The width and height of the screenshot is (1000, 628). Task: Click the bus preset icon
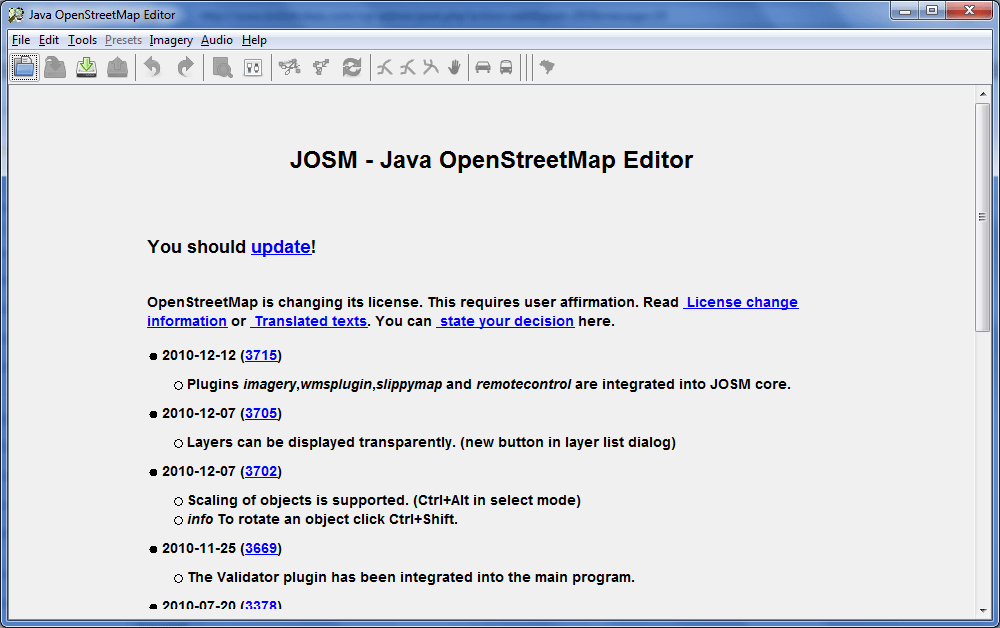coord(506,67)
